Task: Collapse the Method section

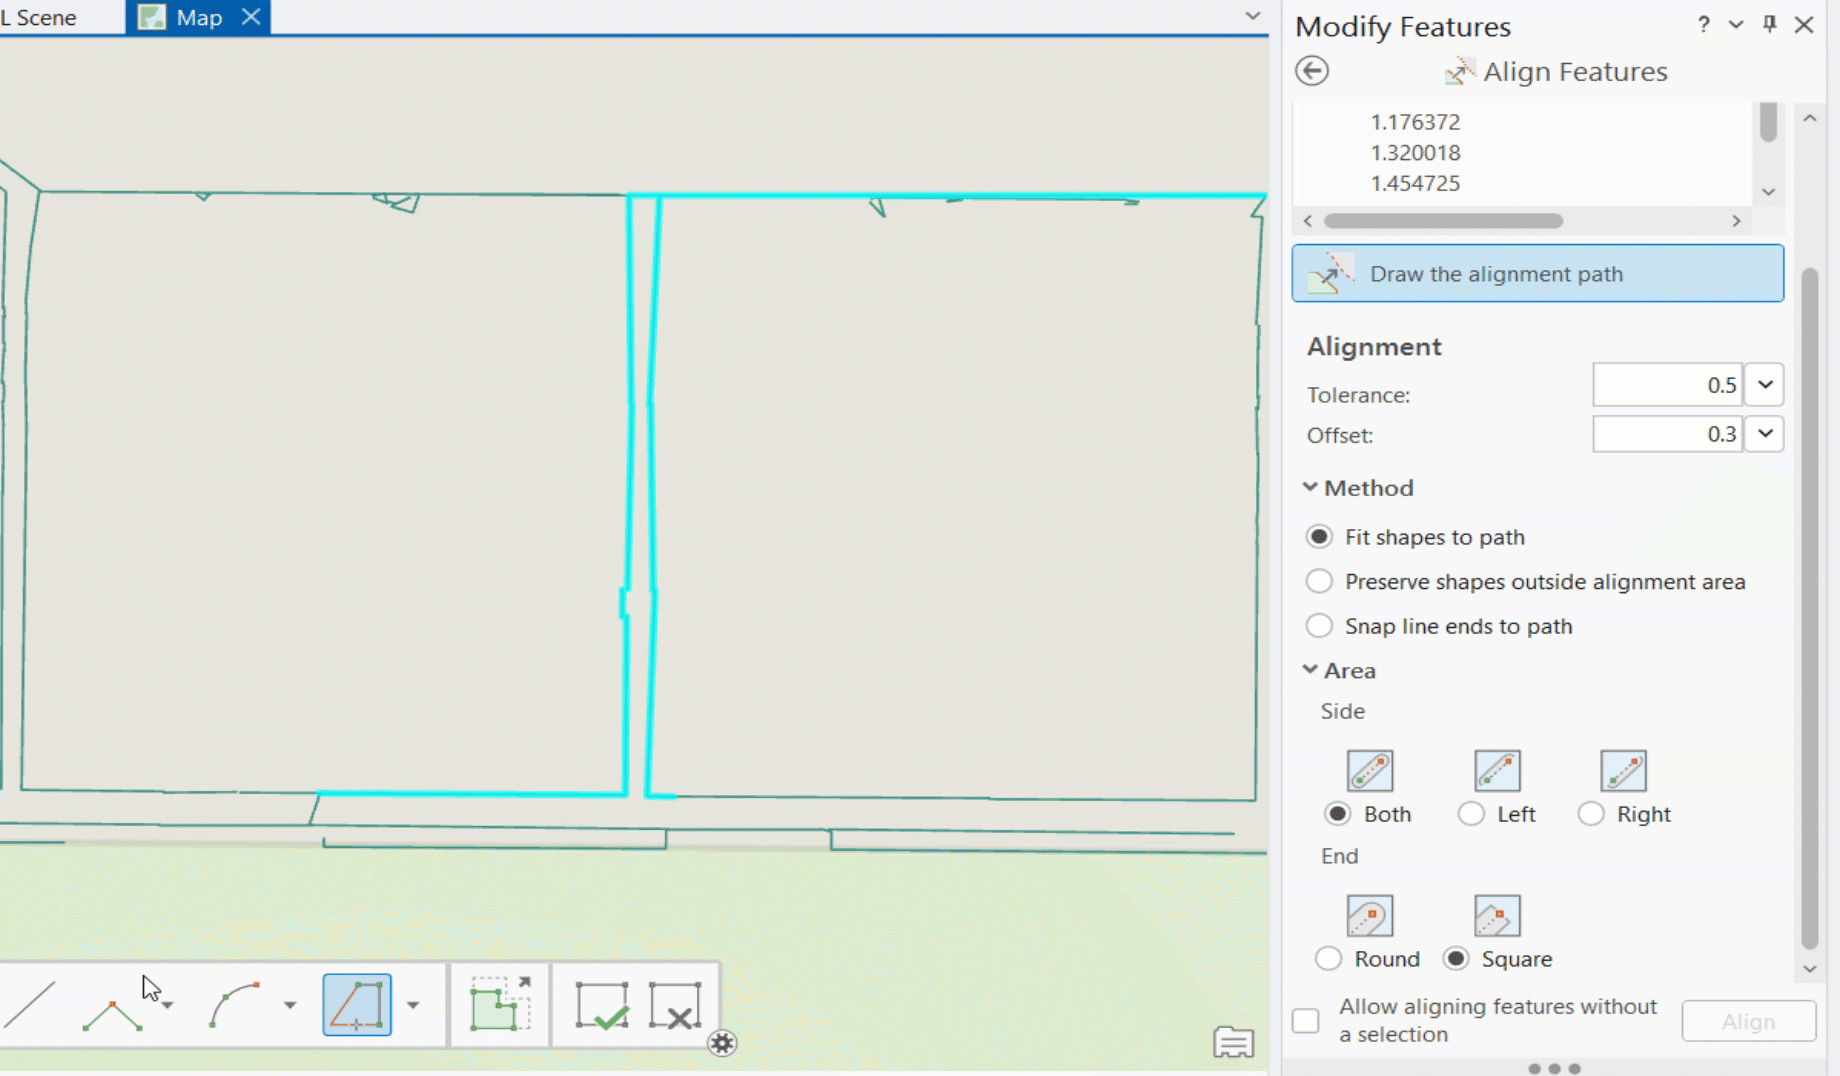Action: [x=1310, y=487]
